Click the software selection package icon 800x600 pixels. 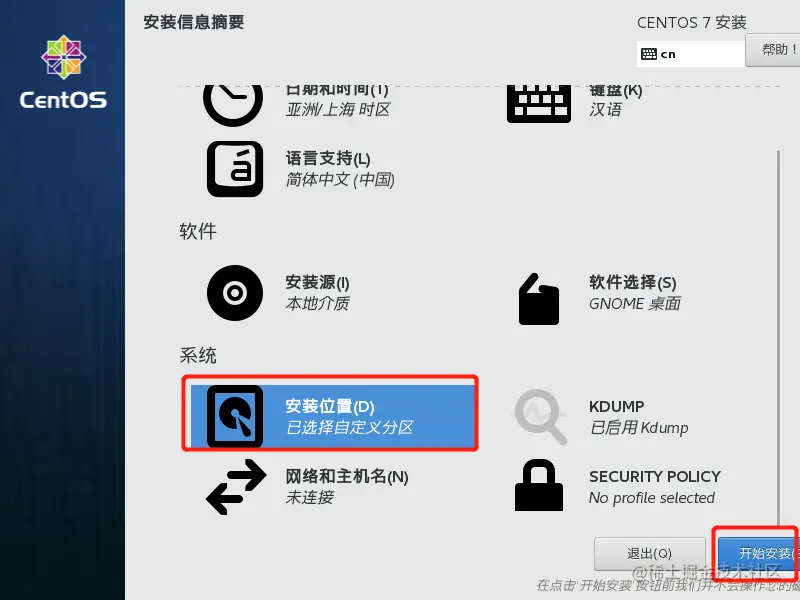(x=539, y=299)
